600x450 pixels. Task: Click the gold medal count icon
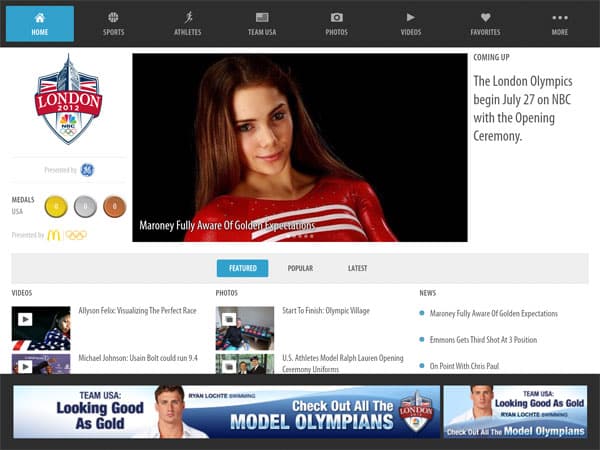coord(56,206)
